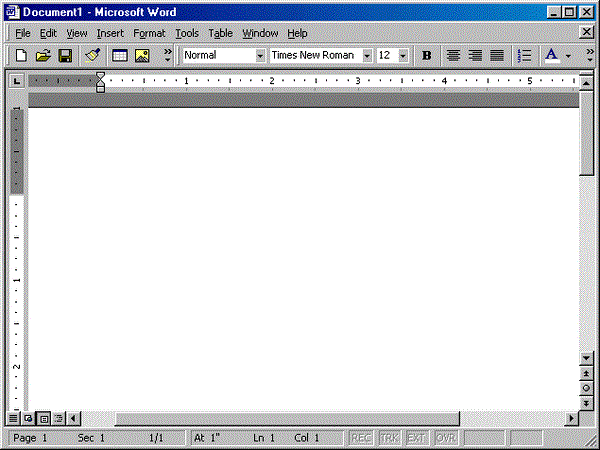
Task: Switch to Web Layout view
Action: click(28, 418)
